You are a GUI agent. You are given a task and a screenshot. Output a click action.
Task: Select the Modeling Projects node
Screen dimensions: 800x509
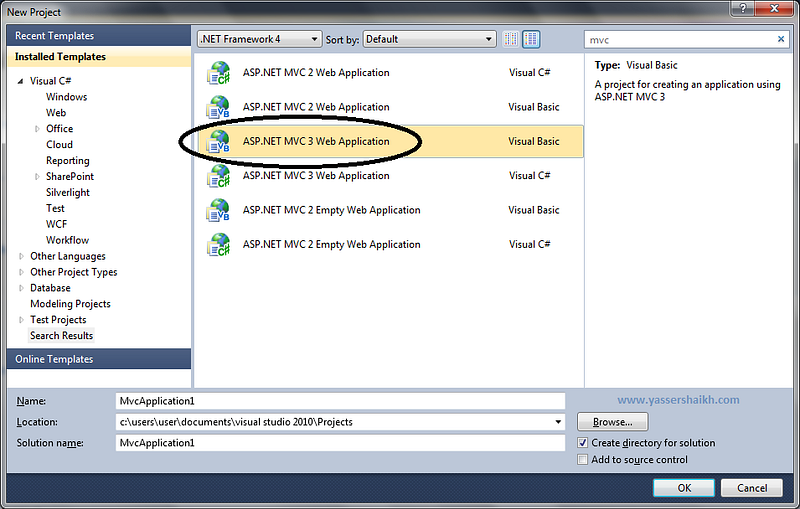pyautogui.click(x=70, y=304)
